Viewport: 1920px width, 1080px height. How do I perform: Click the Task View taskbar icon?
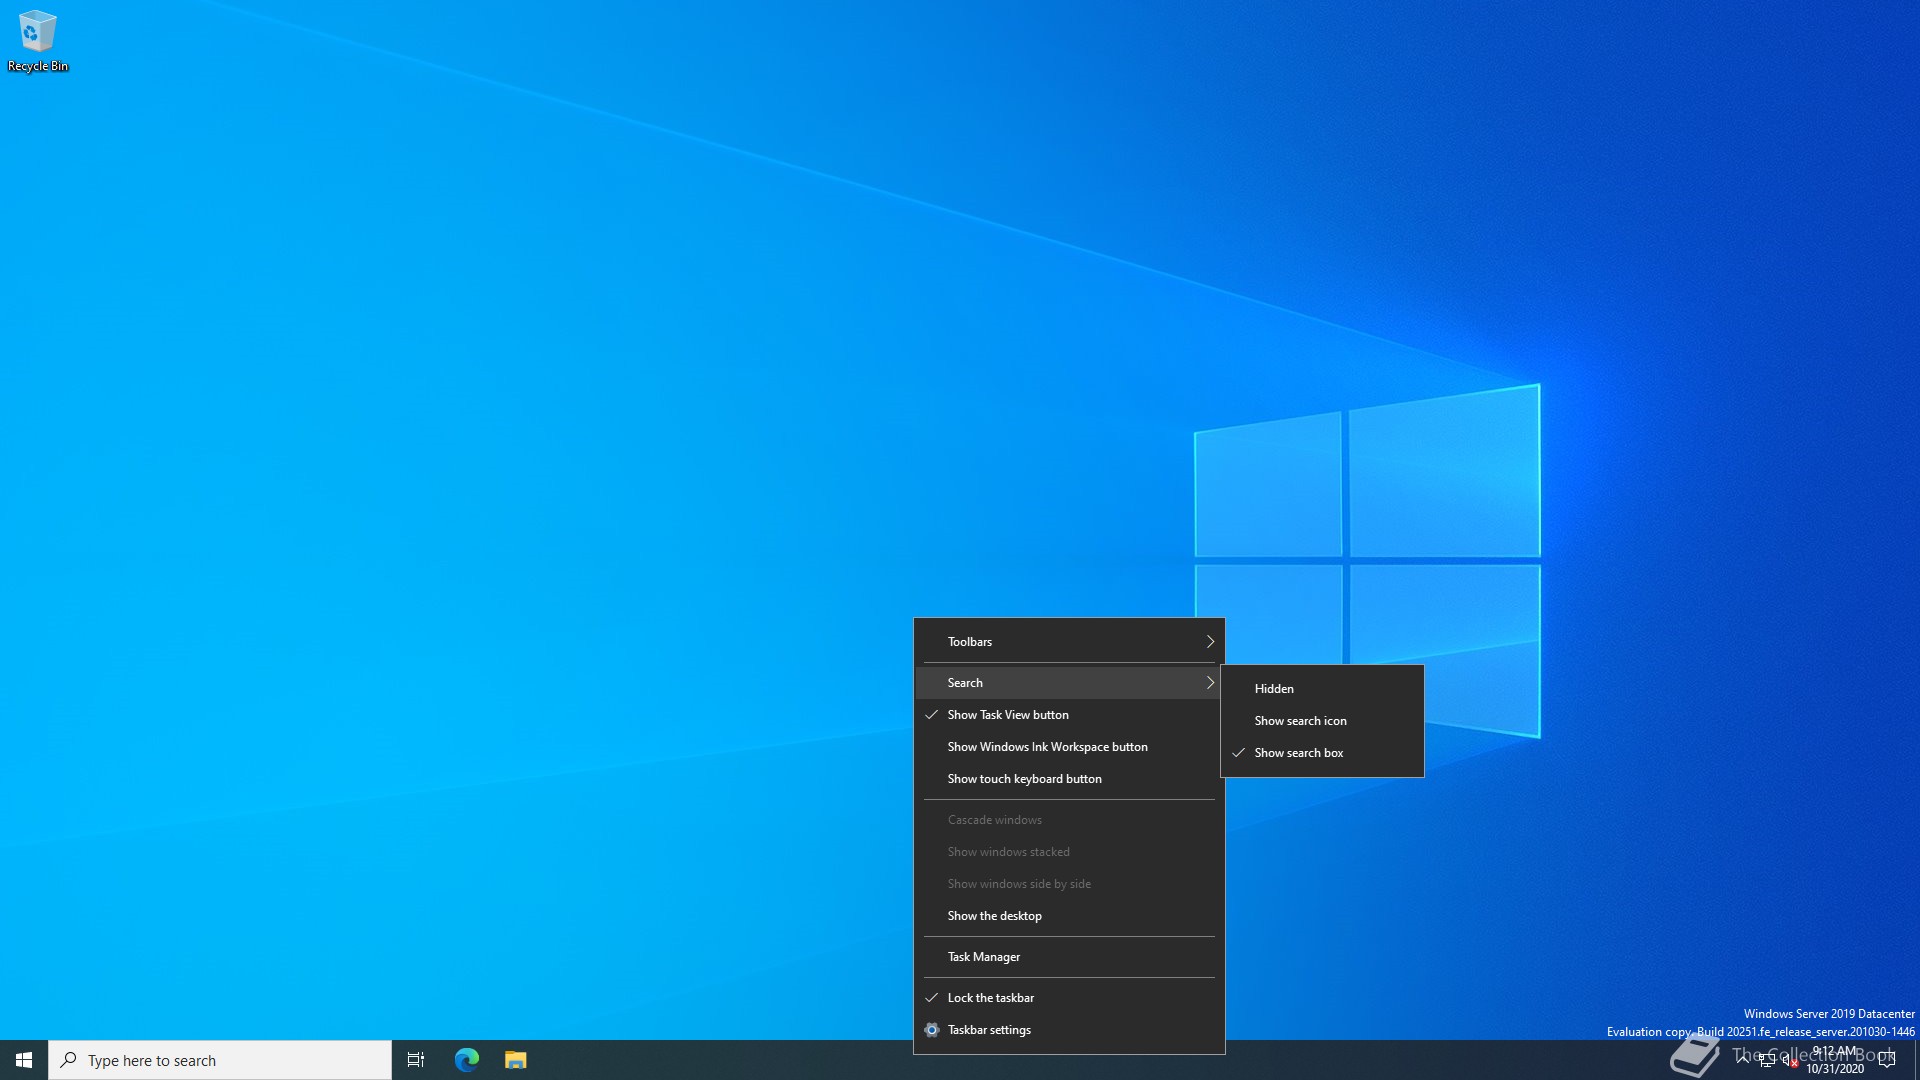[416, 1060]
